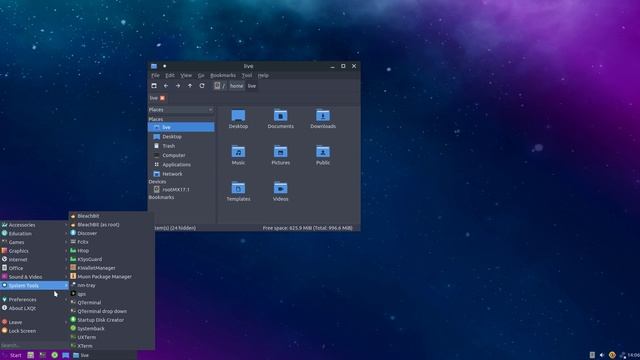Screen dimensions: 640x360
Task: Launch nm-tray from System Tools
Action: point(111,285)
